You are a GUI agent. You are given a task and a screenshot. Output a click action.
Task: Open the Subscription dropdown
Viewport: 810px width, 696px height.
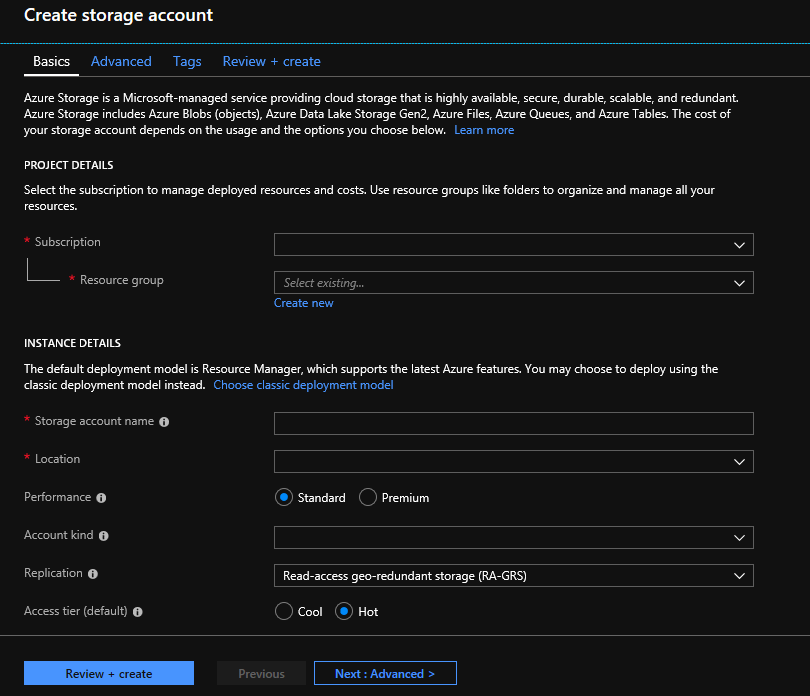click(513, 244)
